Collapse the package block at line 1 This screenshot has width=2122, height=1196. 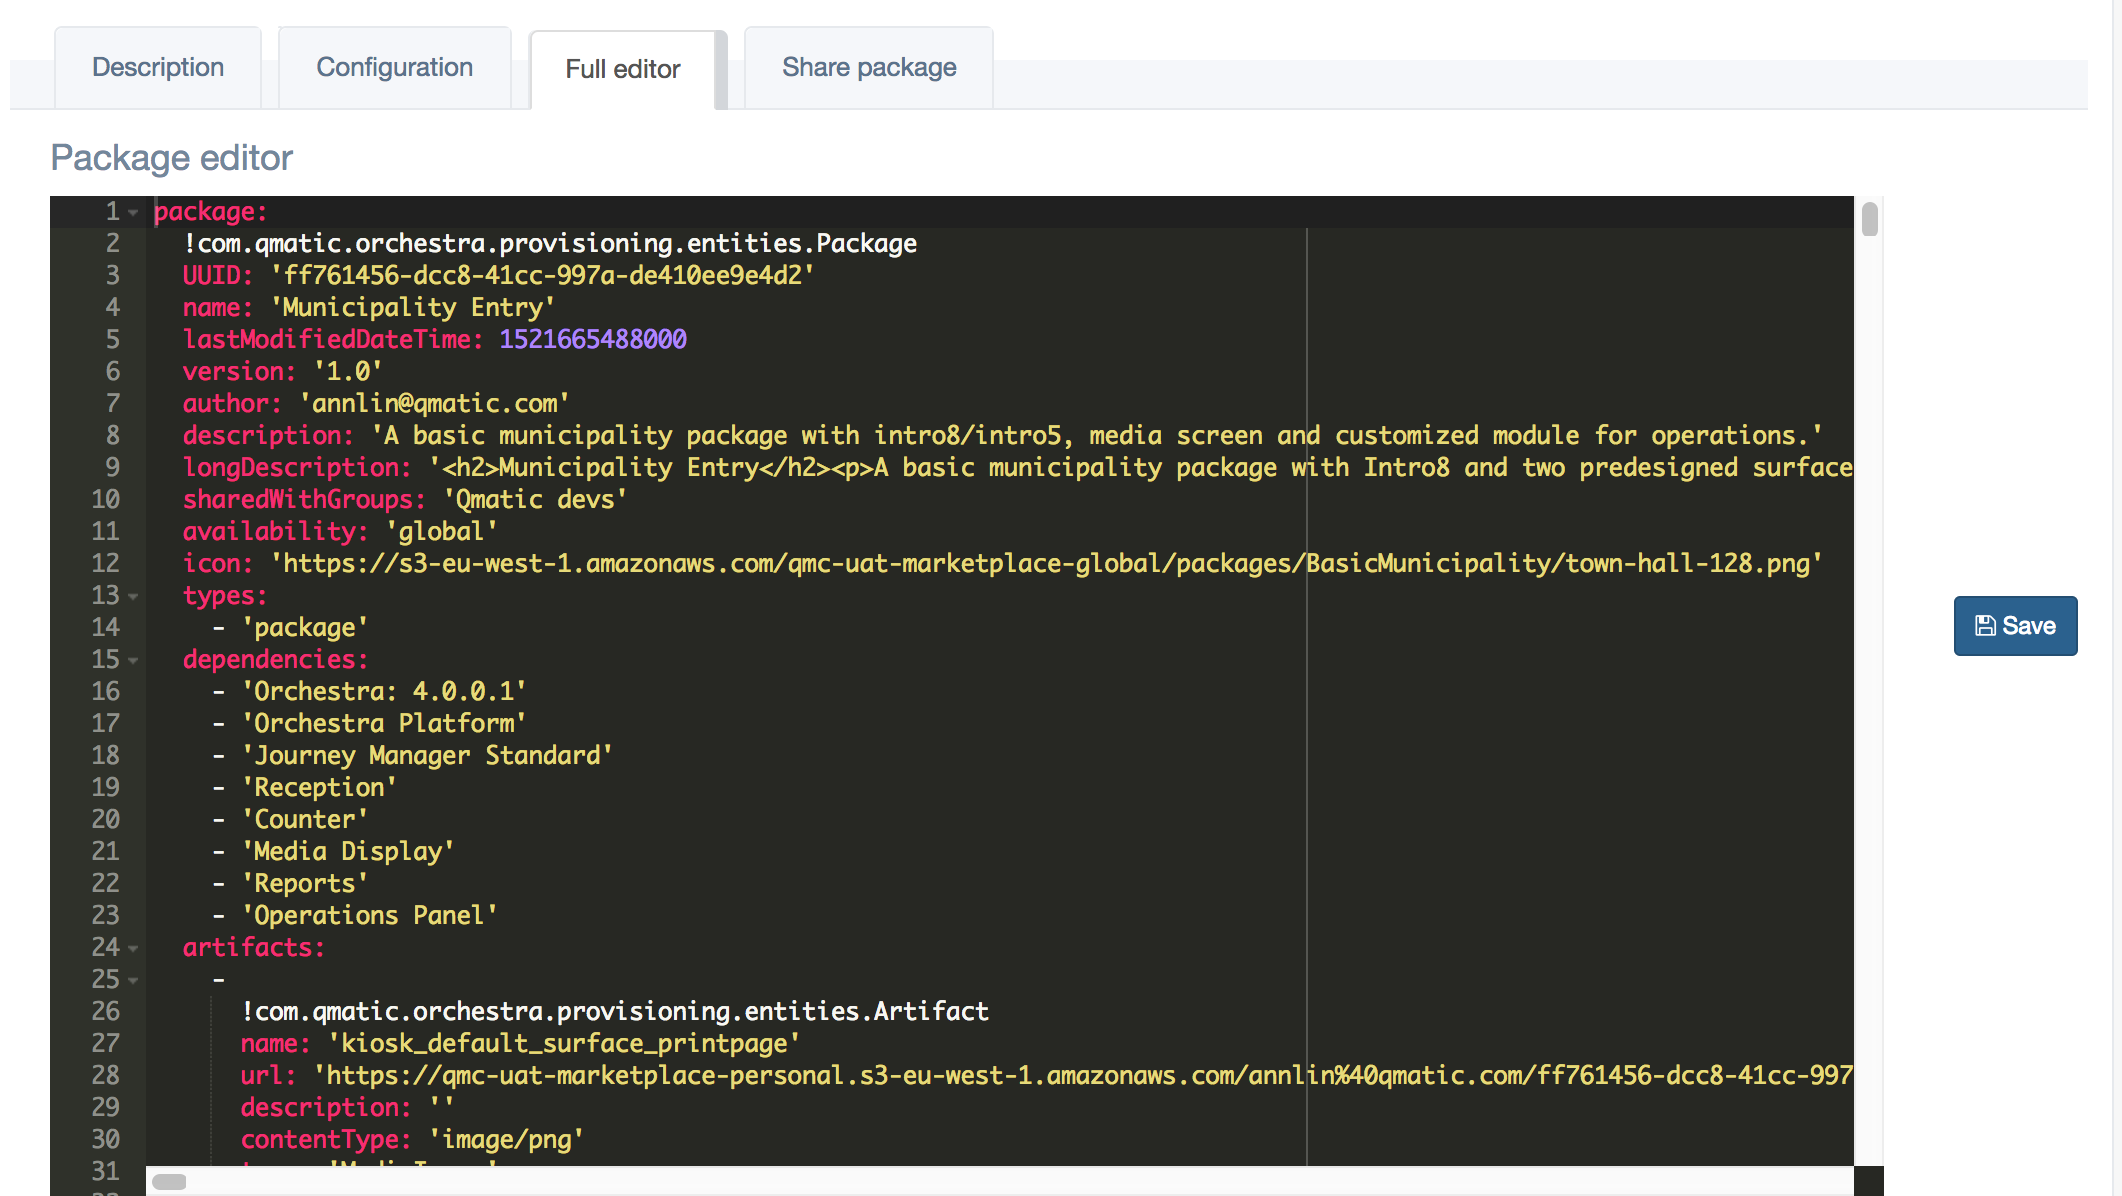pyautogui.click(x=134, y=212)
